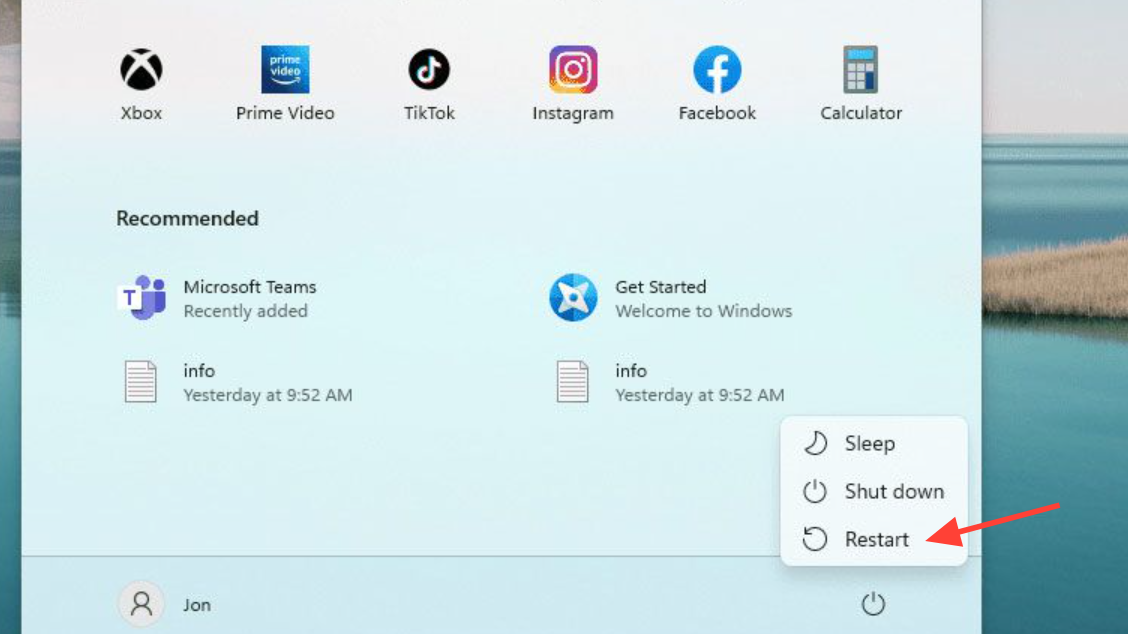Click the Microsoft Teams purple icon
The width and height of the screenshot is (1128, 635).
pos(141,298)
